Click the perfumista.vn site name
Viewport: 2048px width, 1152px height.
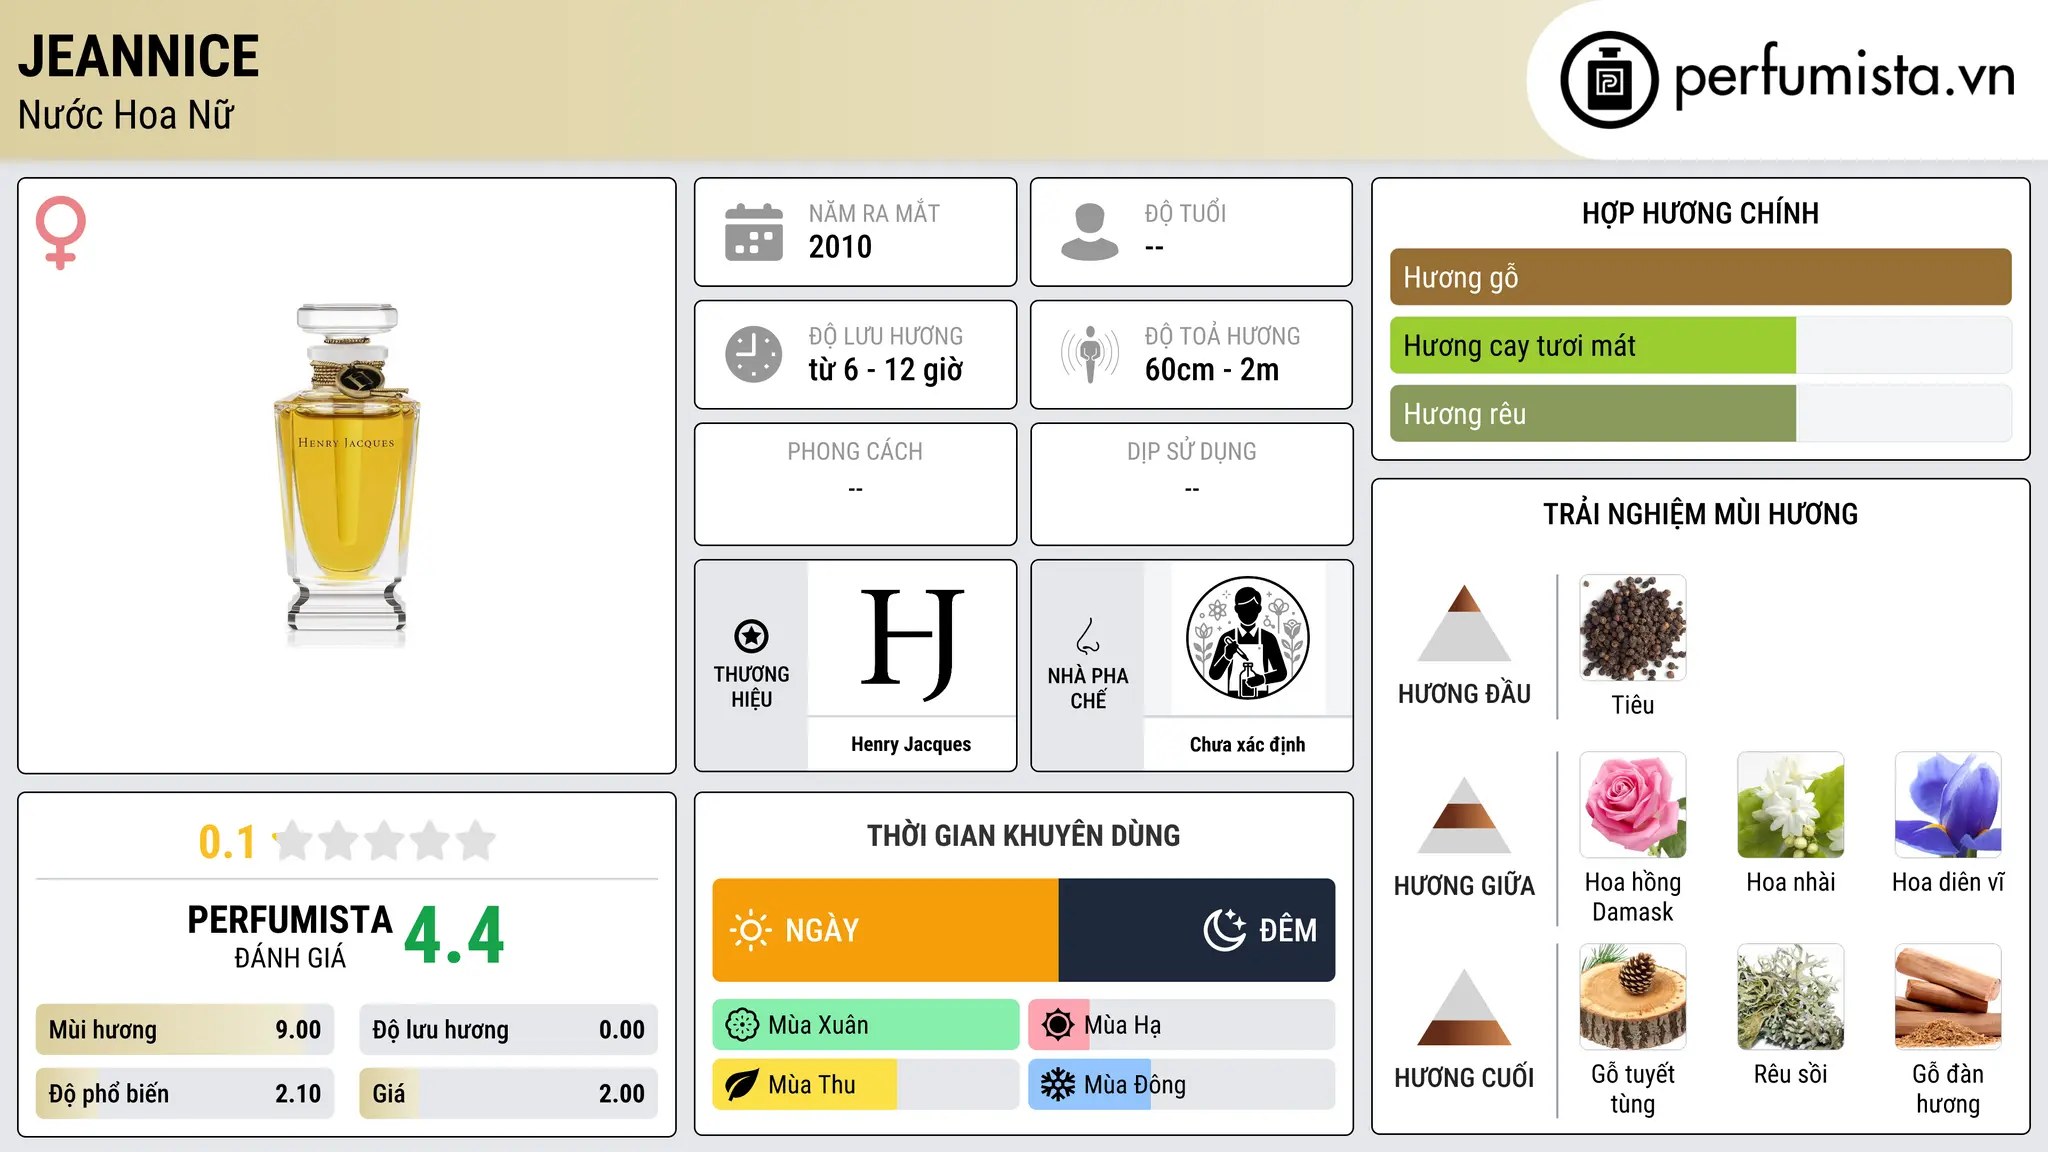[1844, 76]
